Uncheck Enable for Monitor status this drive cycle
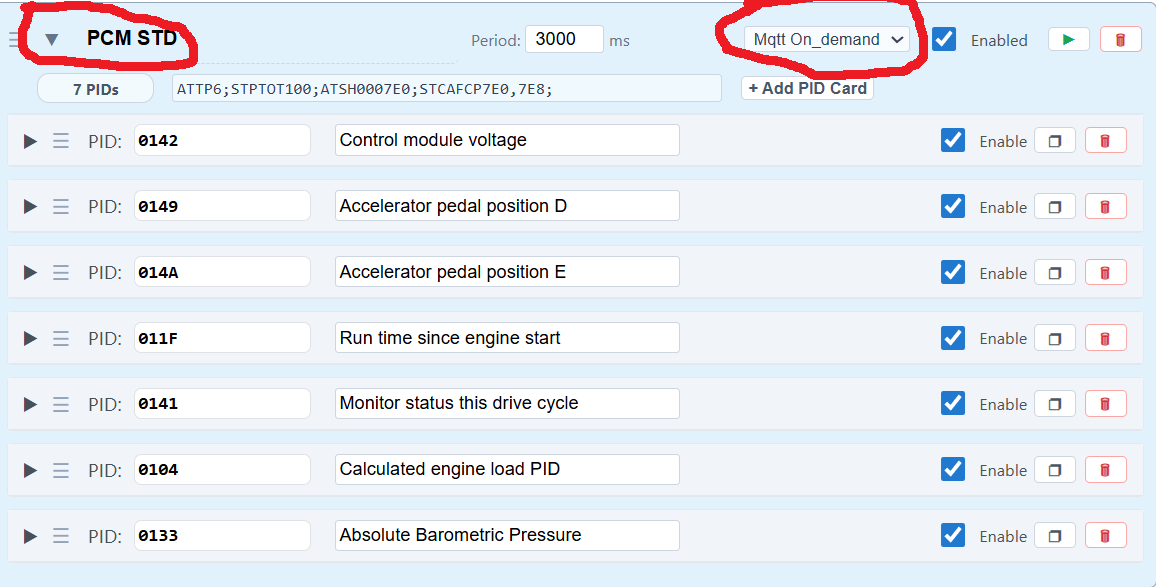This screenshot has height=587, width=1156. click(x=953, y=403)
